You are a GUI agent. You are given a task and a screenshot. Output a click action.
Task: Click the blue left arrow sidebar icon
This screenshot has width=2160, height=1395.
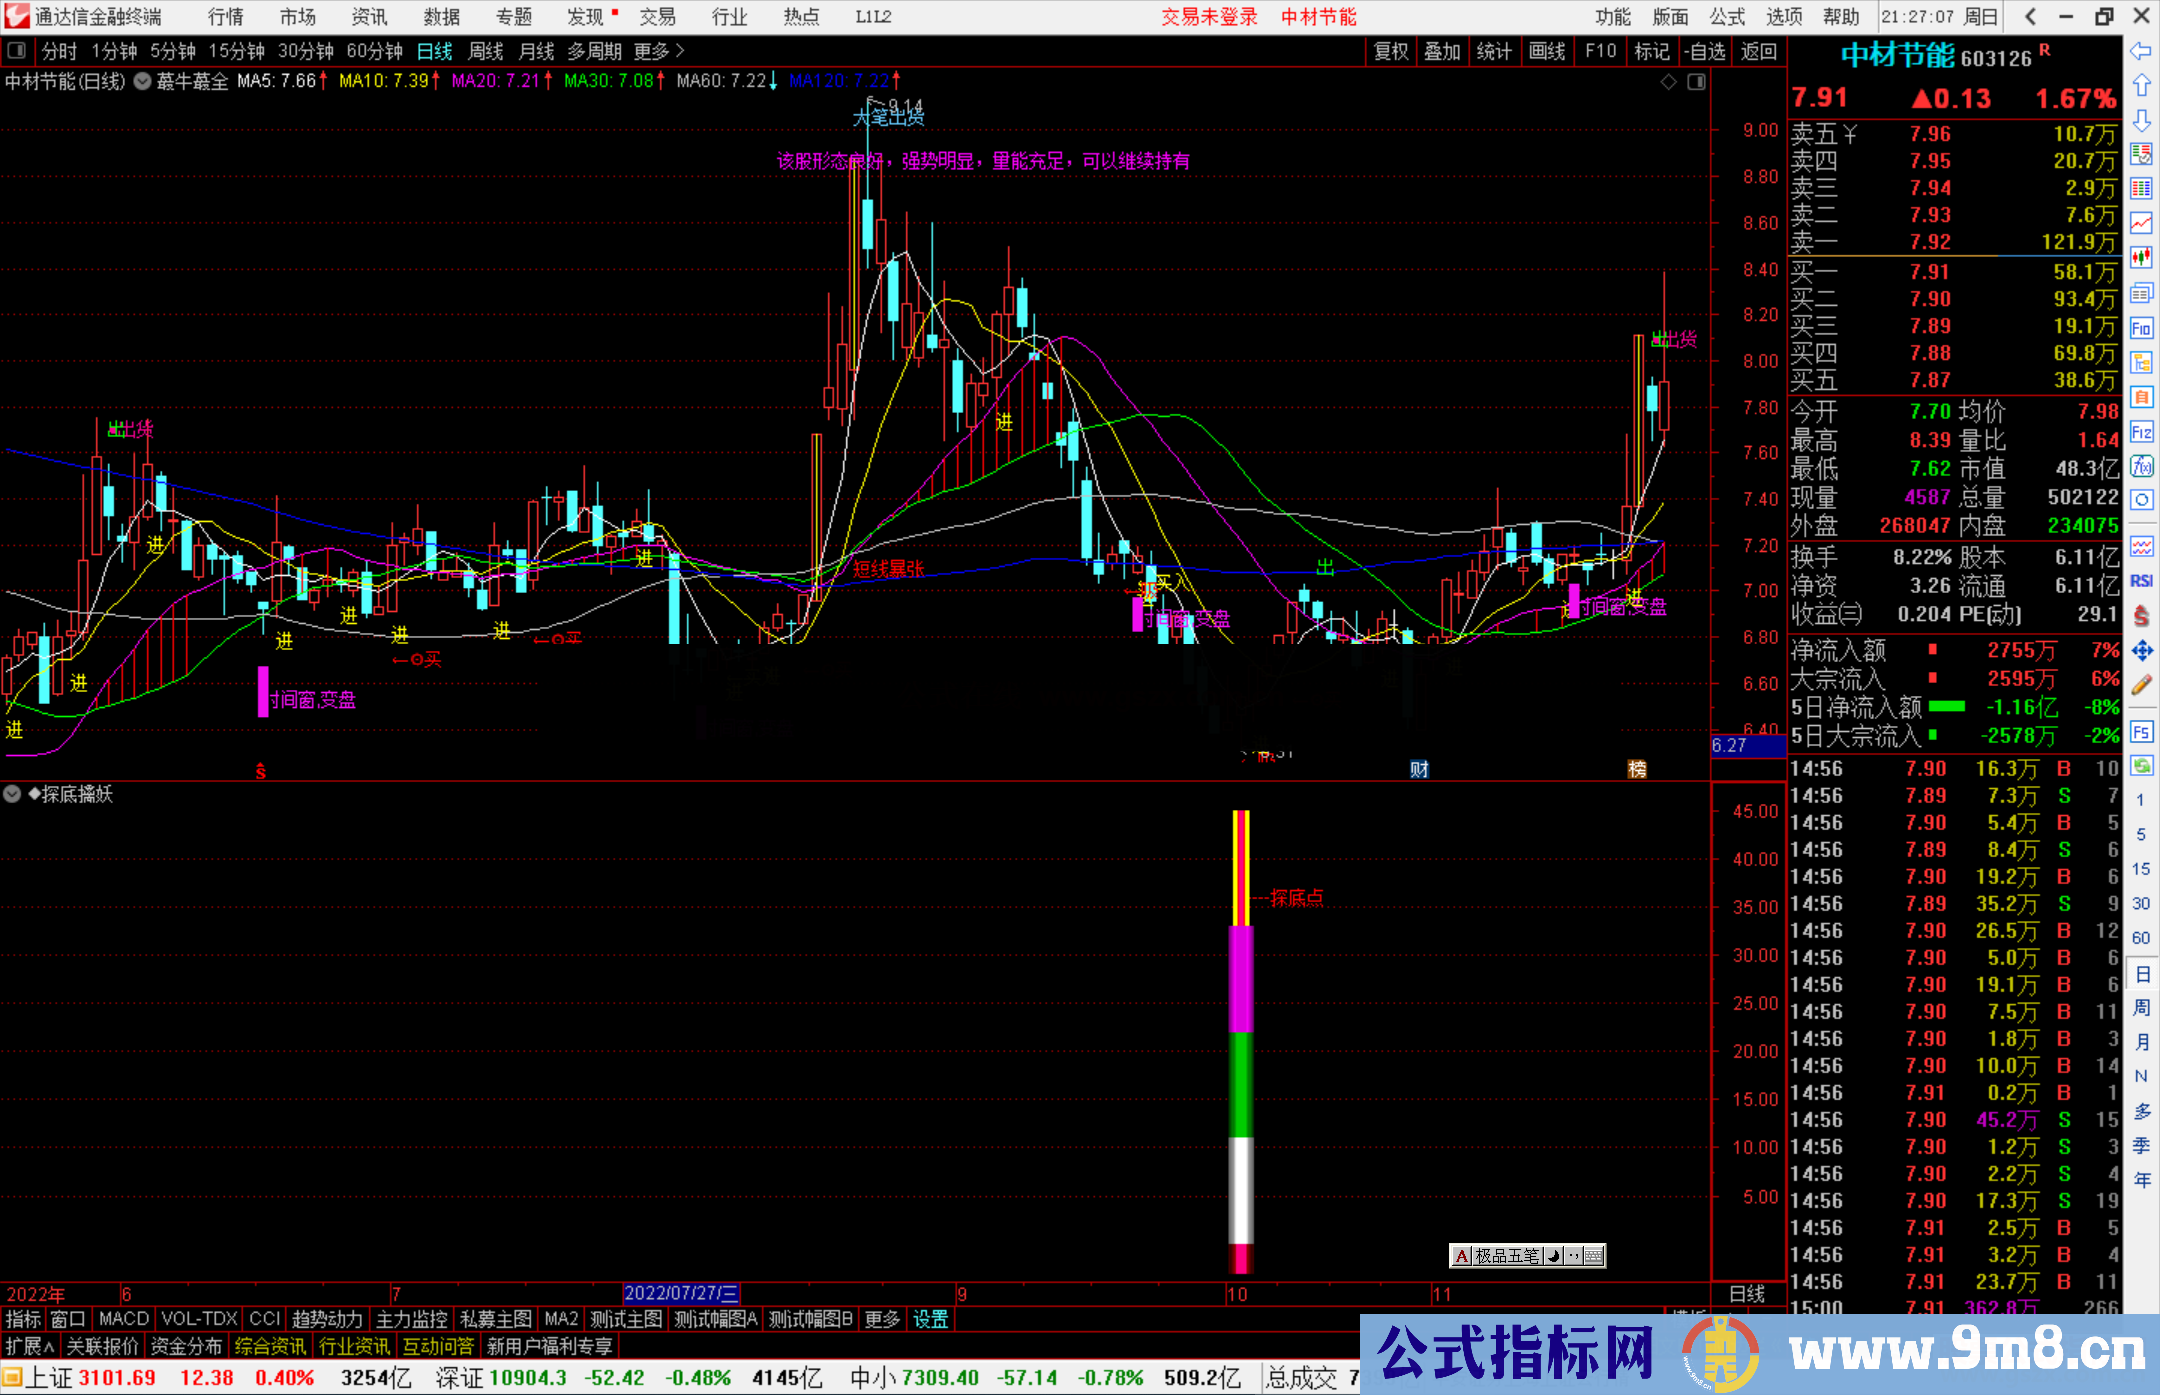[x=2141, y=51]
